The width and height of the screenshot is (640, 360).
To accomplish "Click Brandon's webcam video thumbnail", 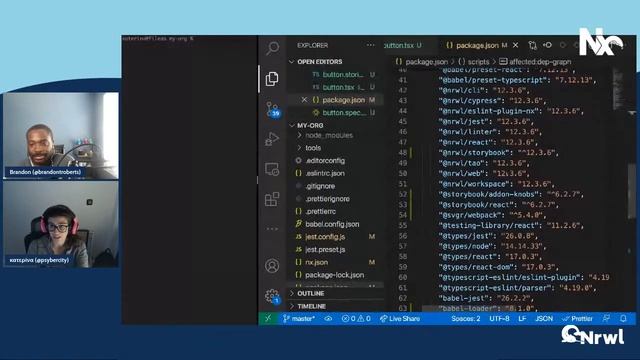I will tap(61, 135).
